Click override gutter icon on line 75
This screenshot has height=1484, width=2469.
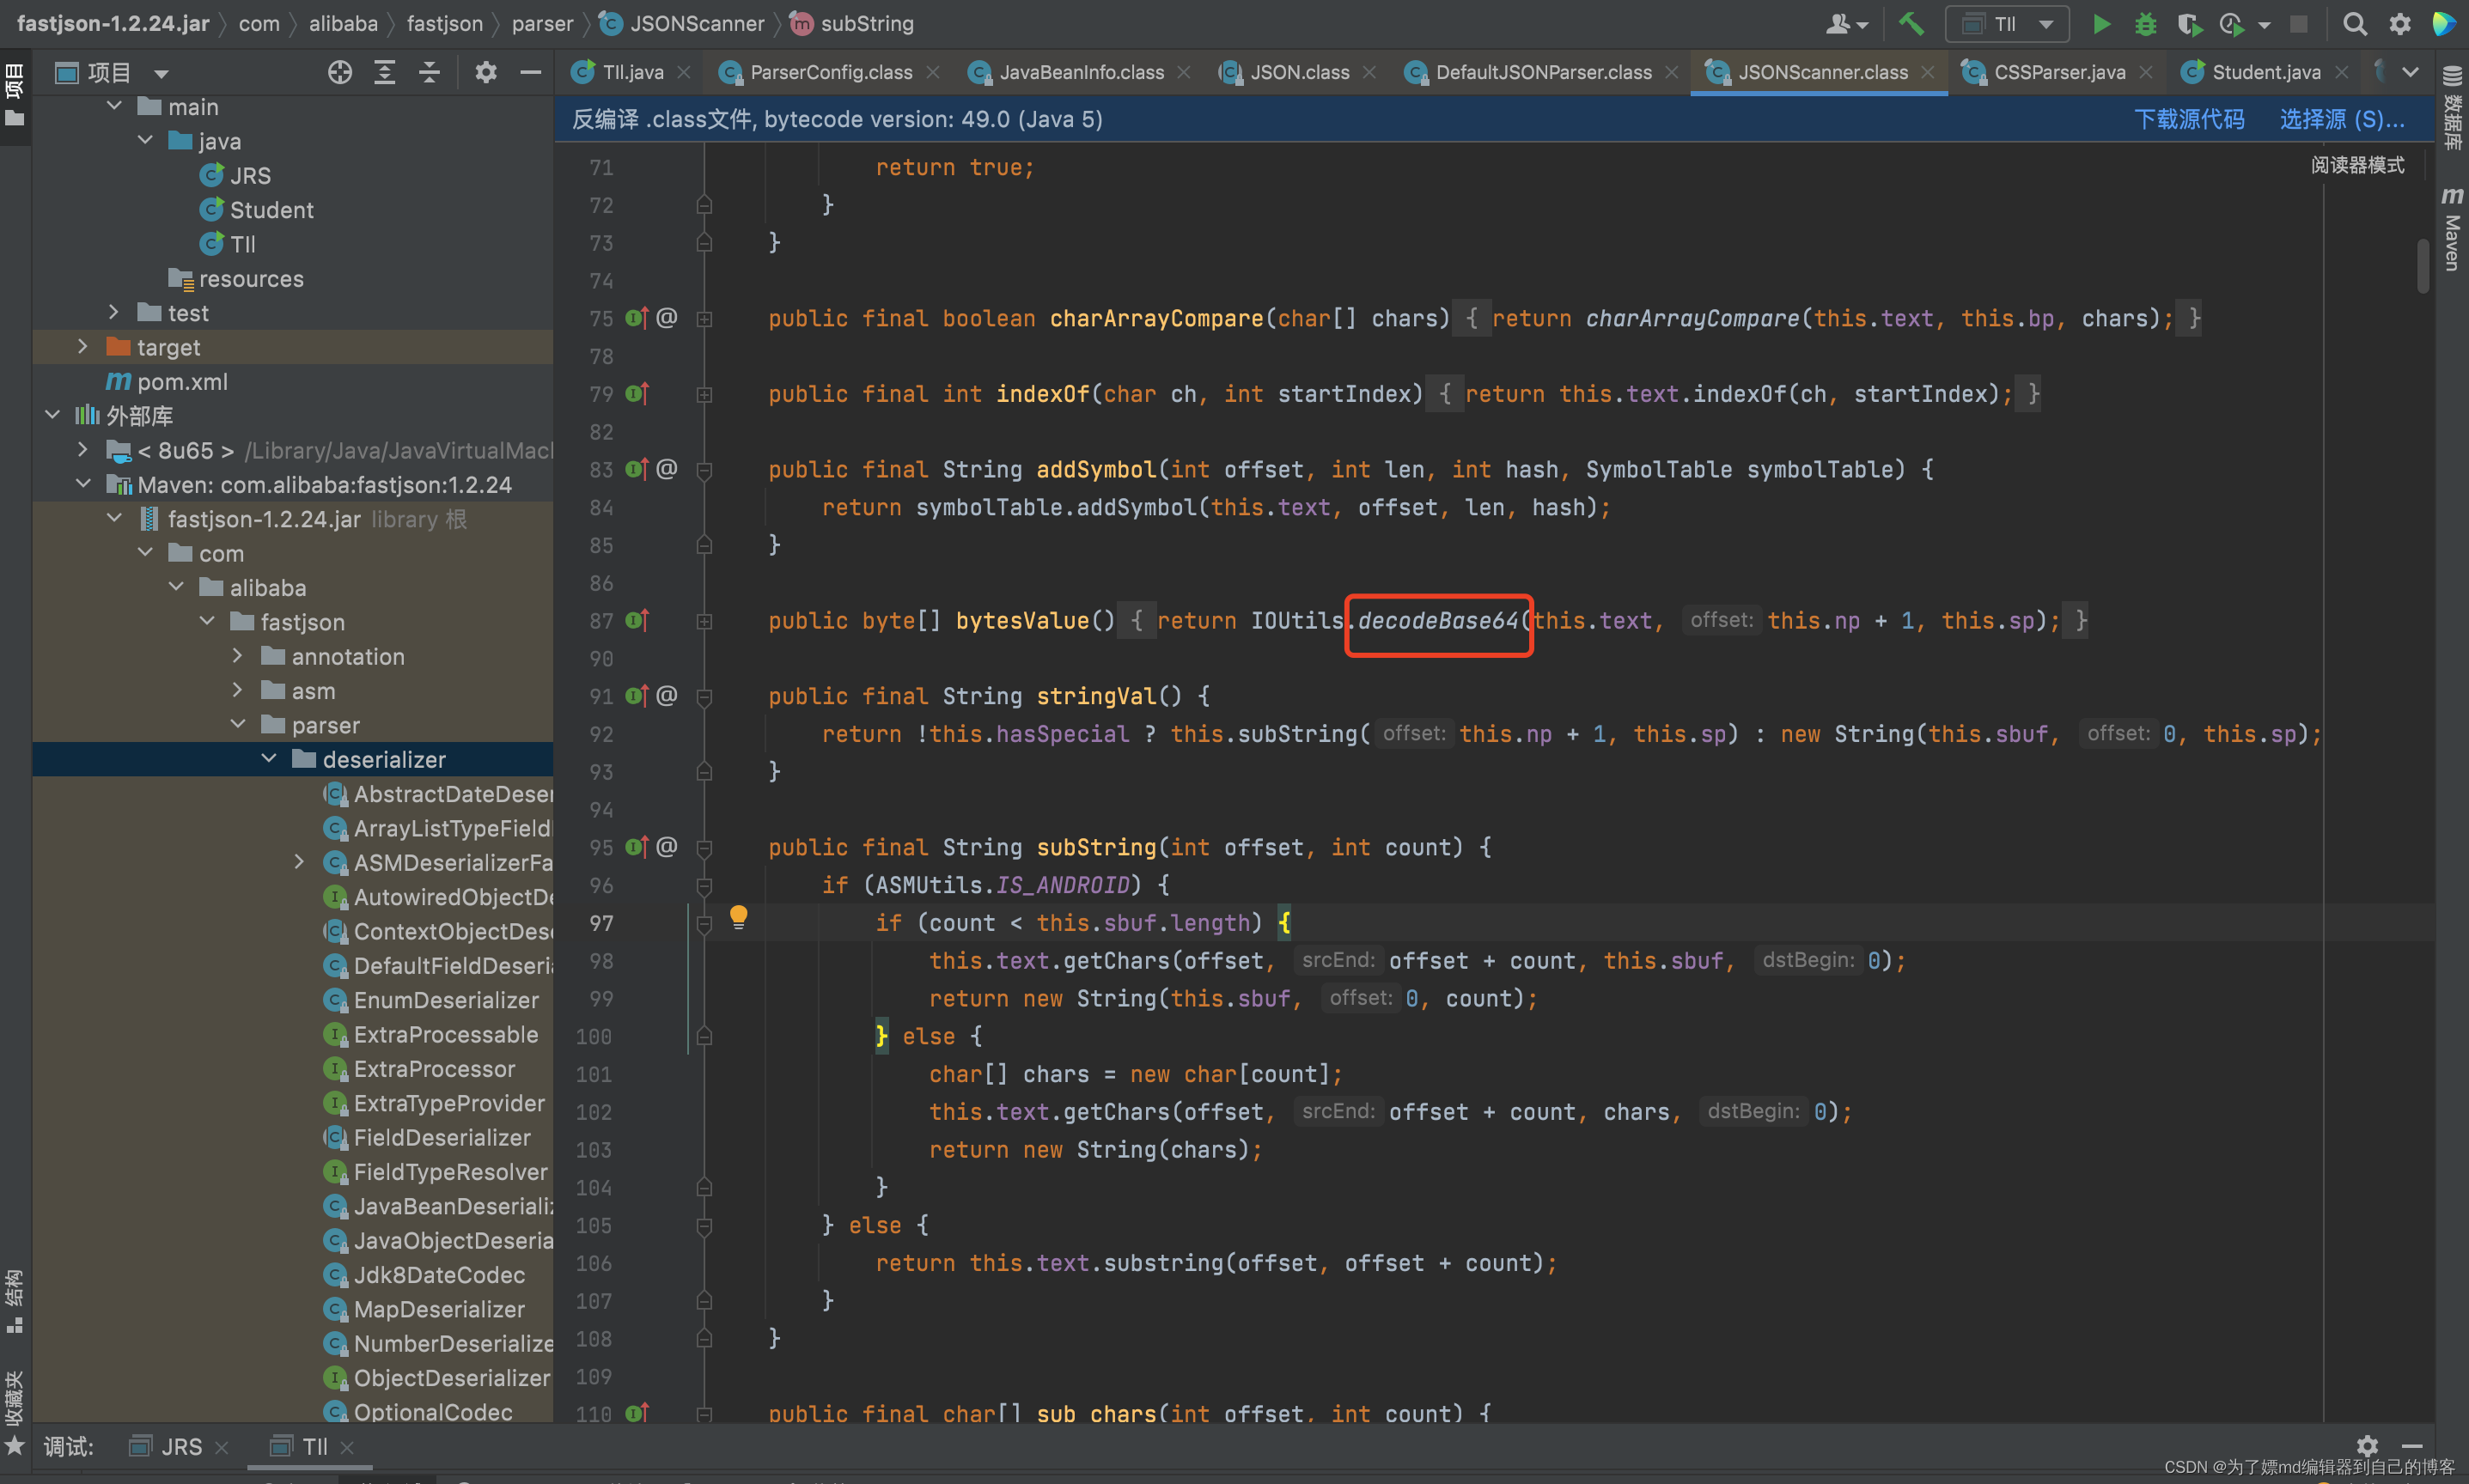click(637, 318)
